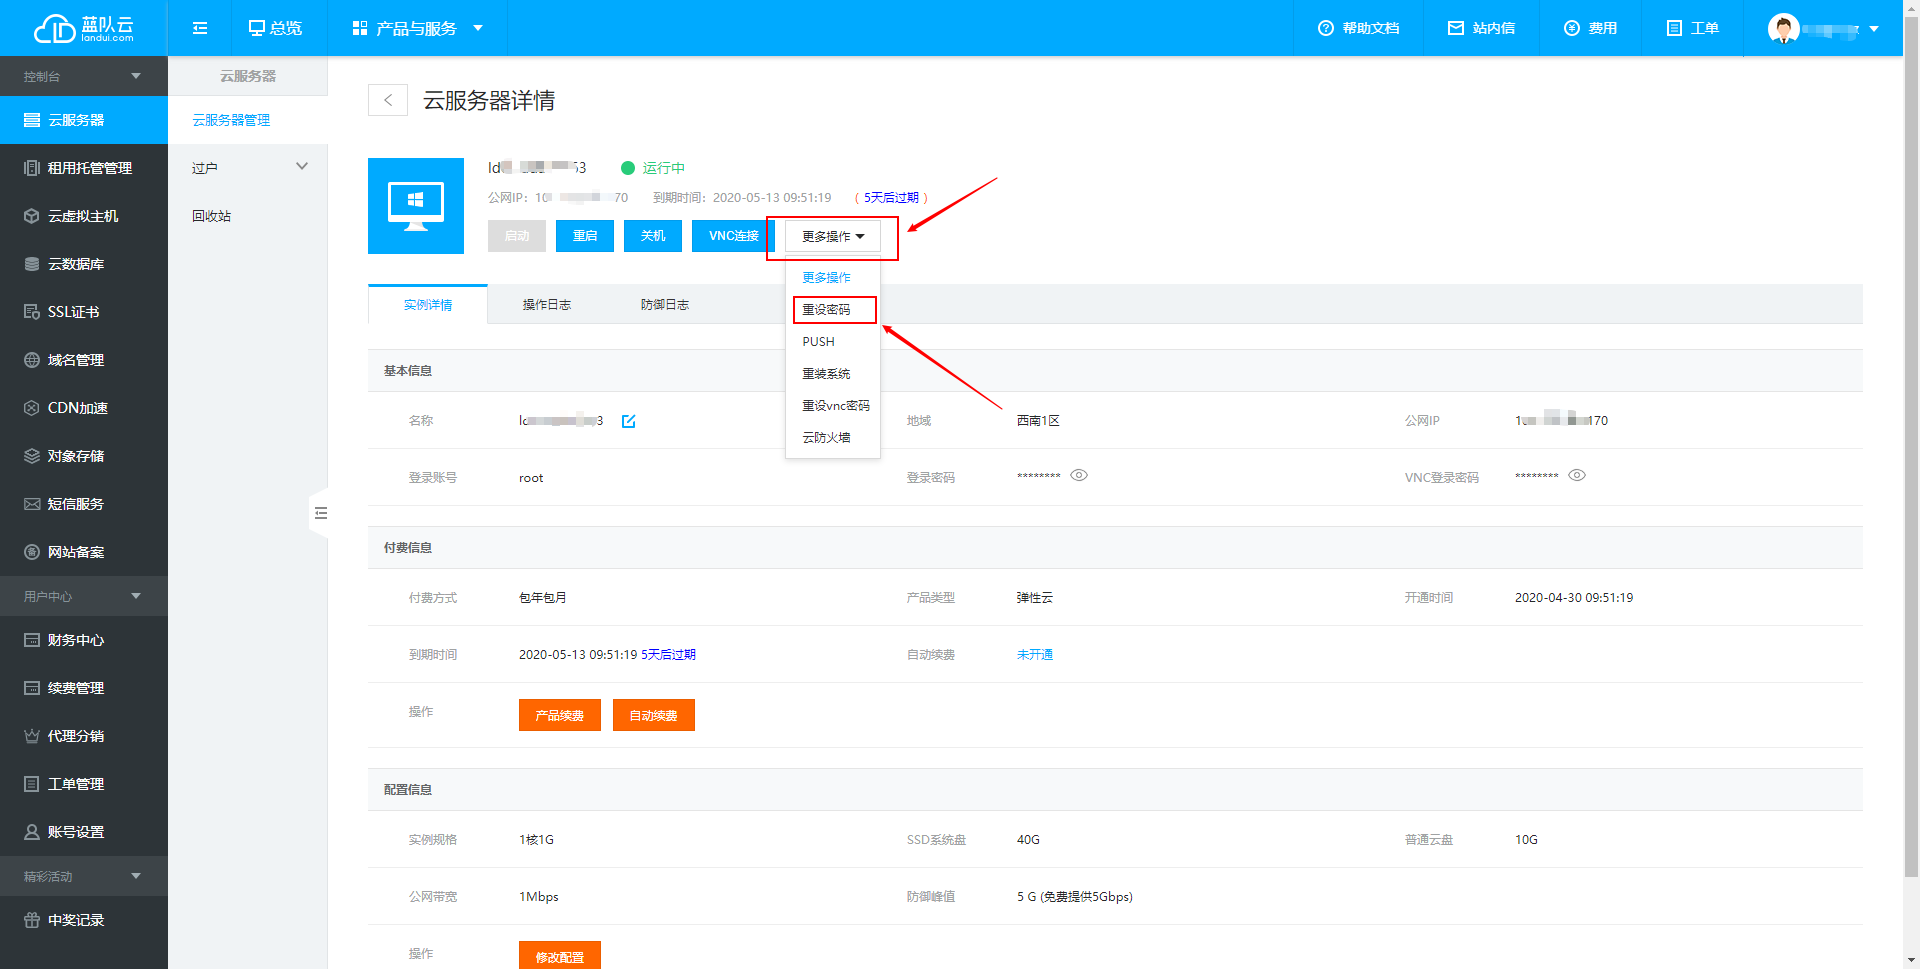Select 云服务器 in sidebar
The image size is (1920, 969).
(84, 120)
